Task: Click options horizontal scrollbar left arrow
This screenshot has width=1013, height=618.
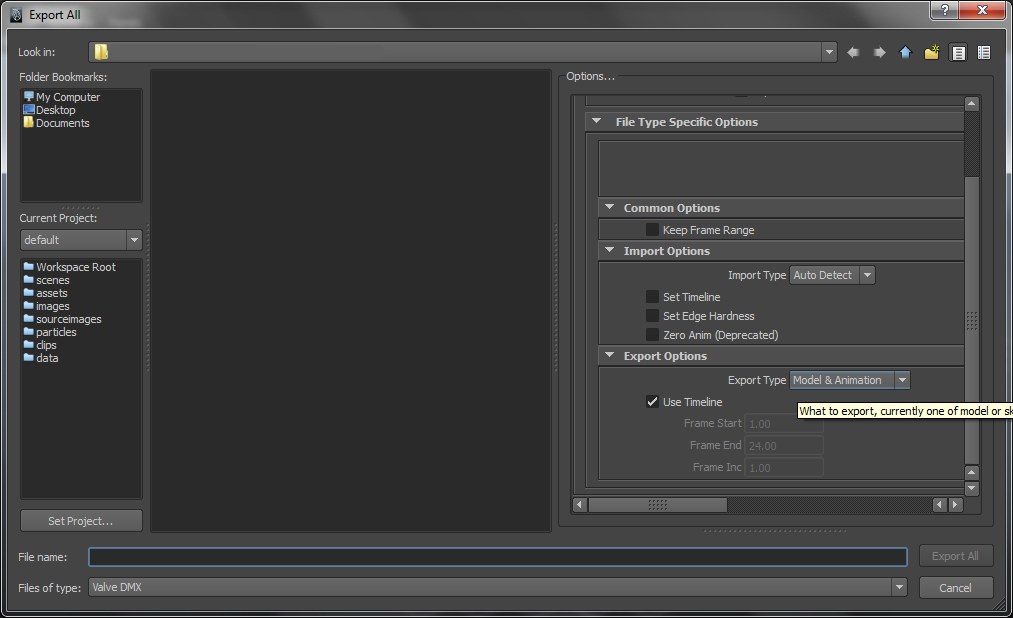Action: coord(580,504)
